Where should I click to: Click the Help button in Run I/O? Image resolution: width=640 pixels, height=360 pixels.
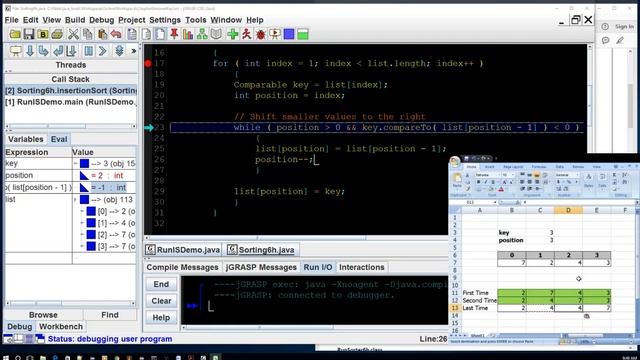click(x=161, y=318)
